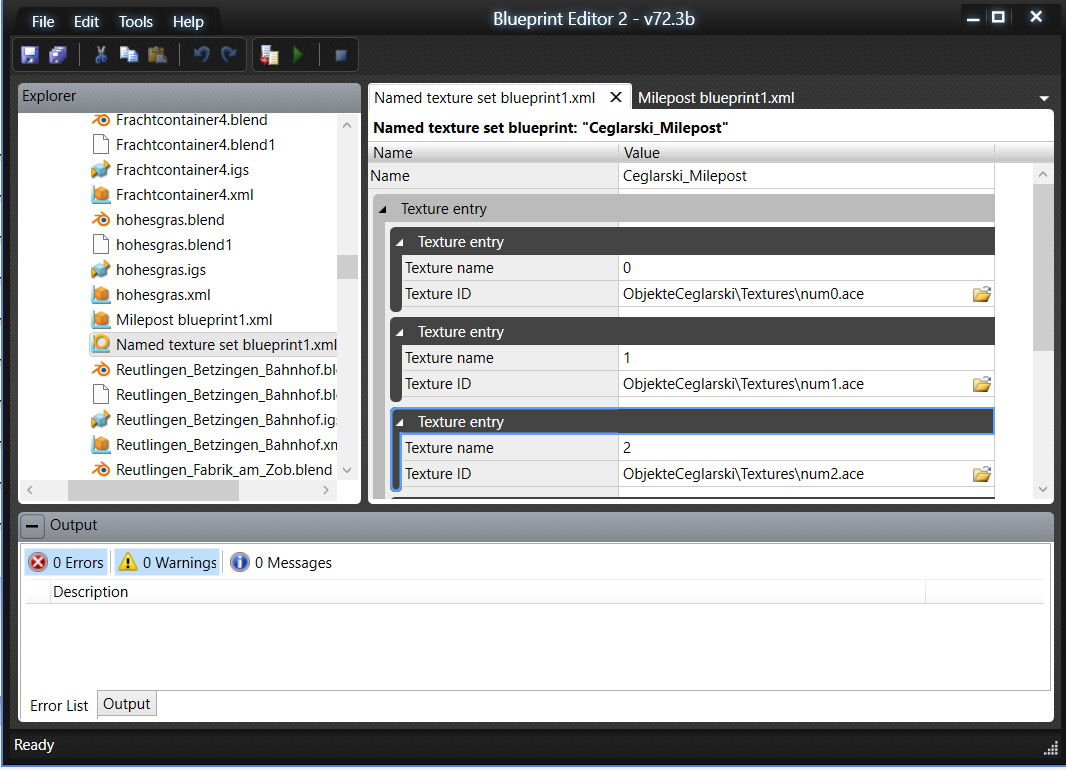Click the Redo arrow icon

(229, 55)
